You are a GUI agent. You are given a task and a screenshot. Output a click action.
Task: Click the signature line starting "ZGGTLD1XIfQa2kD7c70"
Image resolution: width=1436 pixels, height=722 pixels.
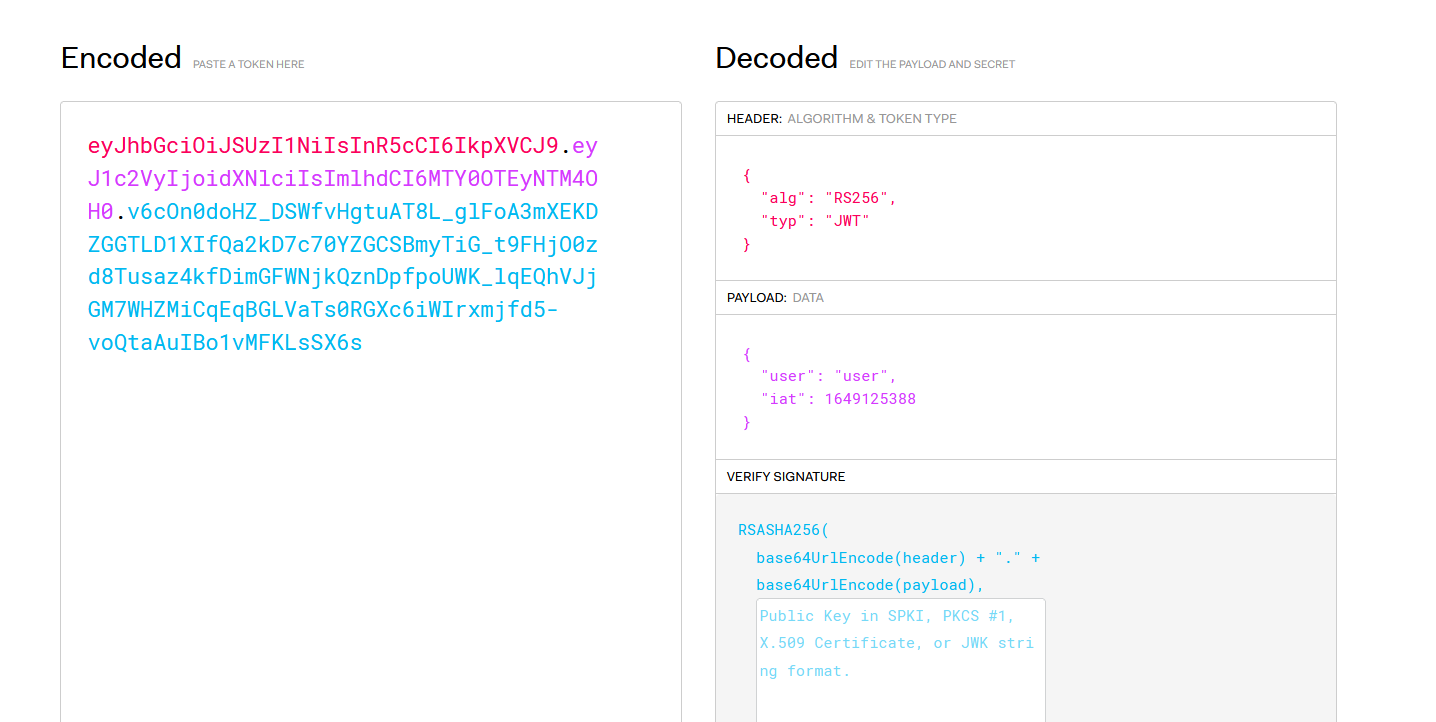[343, 245]
